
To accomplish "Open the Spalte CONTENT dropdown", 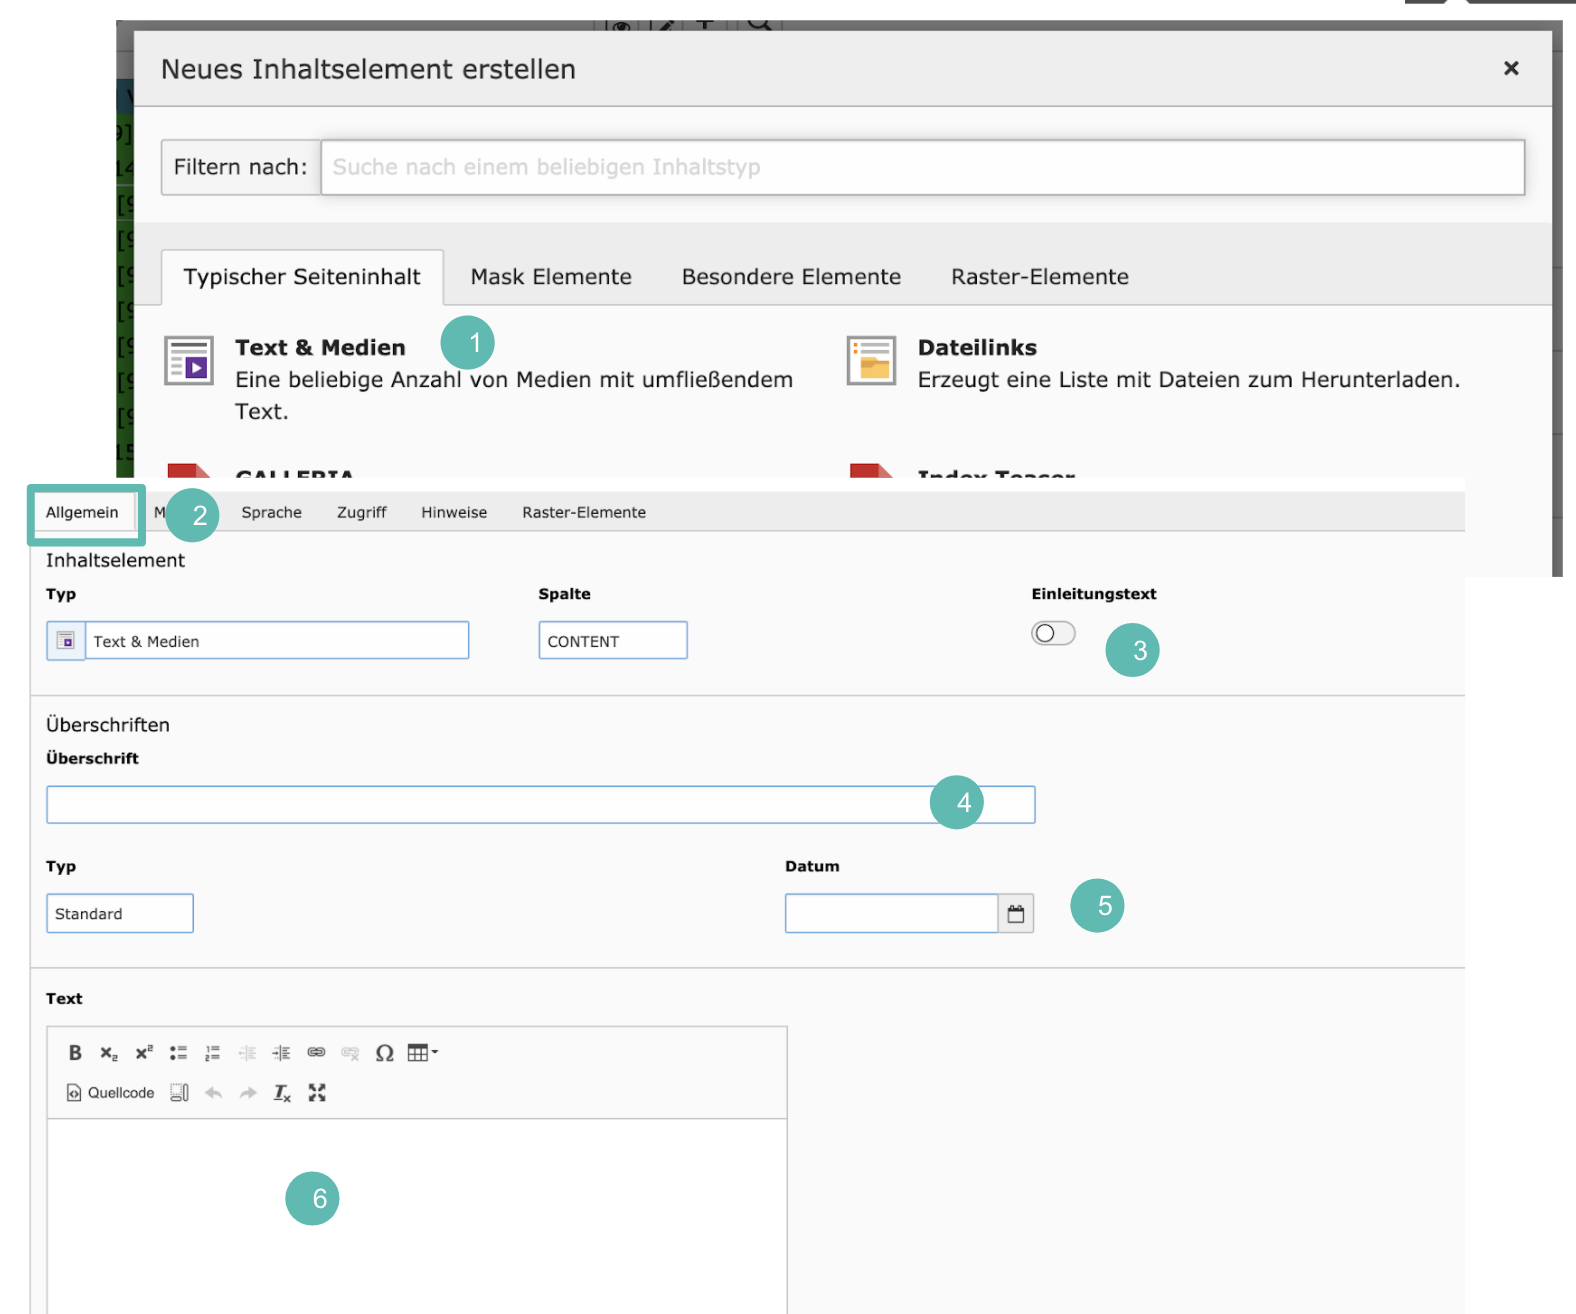I will (x=612, y=641).
